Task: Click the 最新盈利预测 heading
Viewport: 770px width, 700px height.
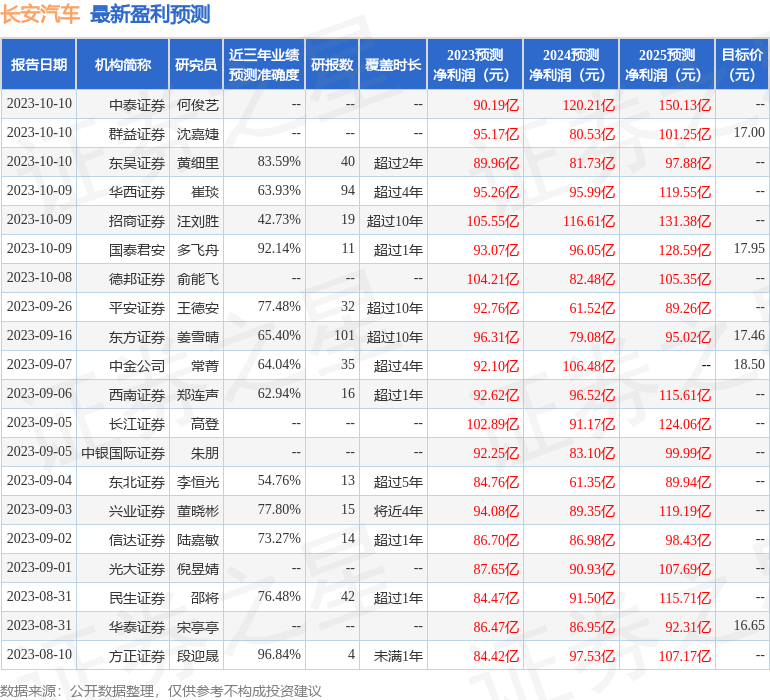Action: tap(150, 14)
